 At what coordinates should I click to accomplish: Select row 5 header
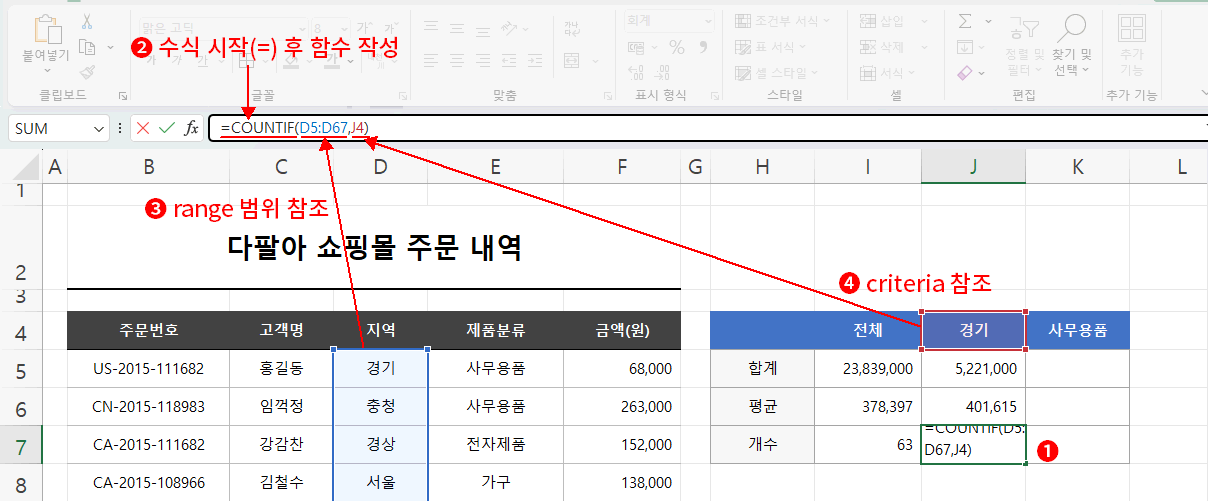(x=21, y=368)
